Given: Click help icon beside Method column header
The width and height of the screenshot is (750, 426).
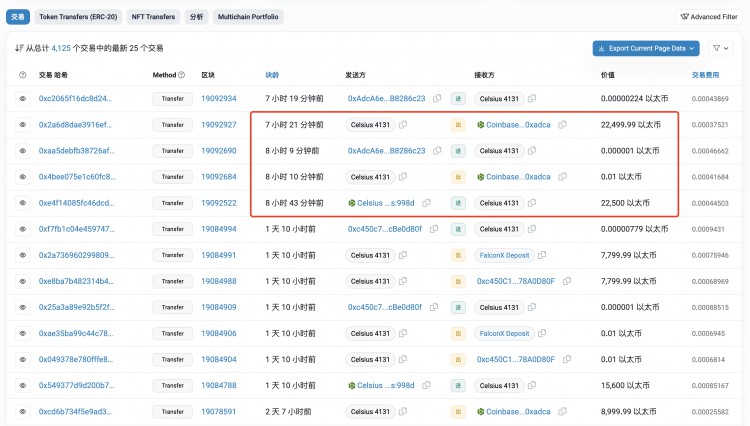Looking at the screenshot, I should (181, 75).
